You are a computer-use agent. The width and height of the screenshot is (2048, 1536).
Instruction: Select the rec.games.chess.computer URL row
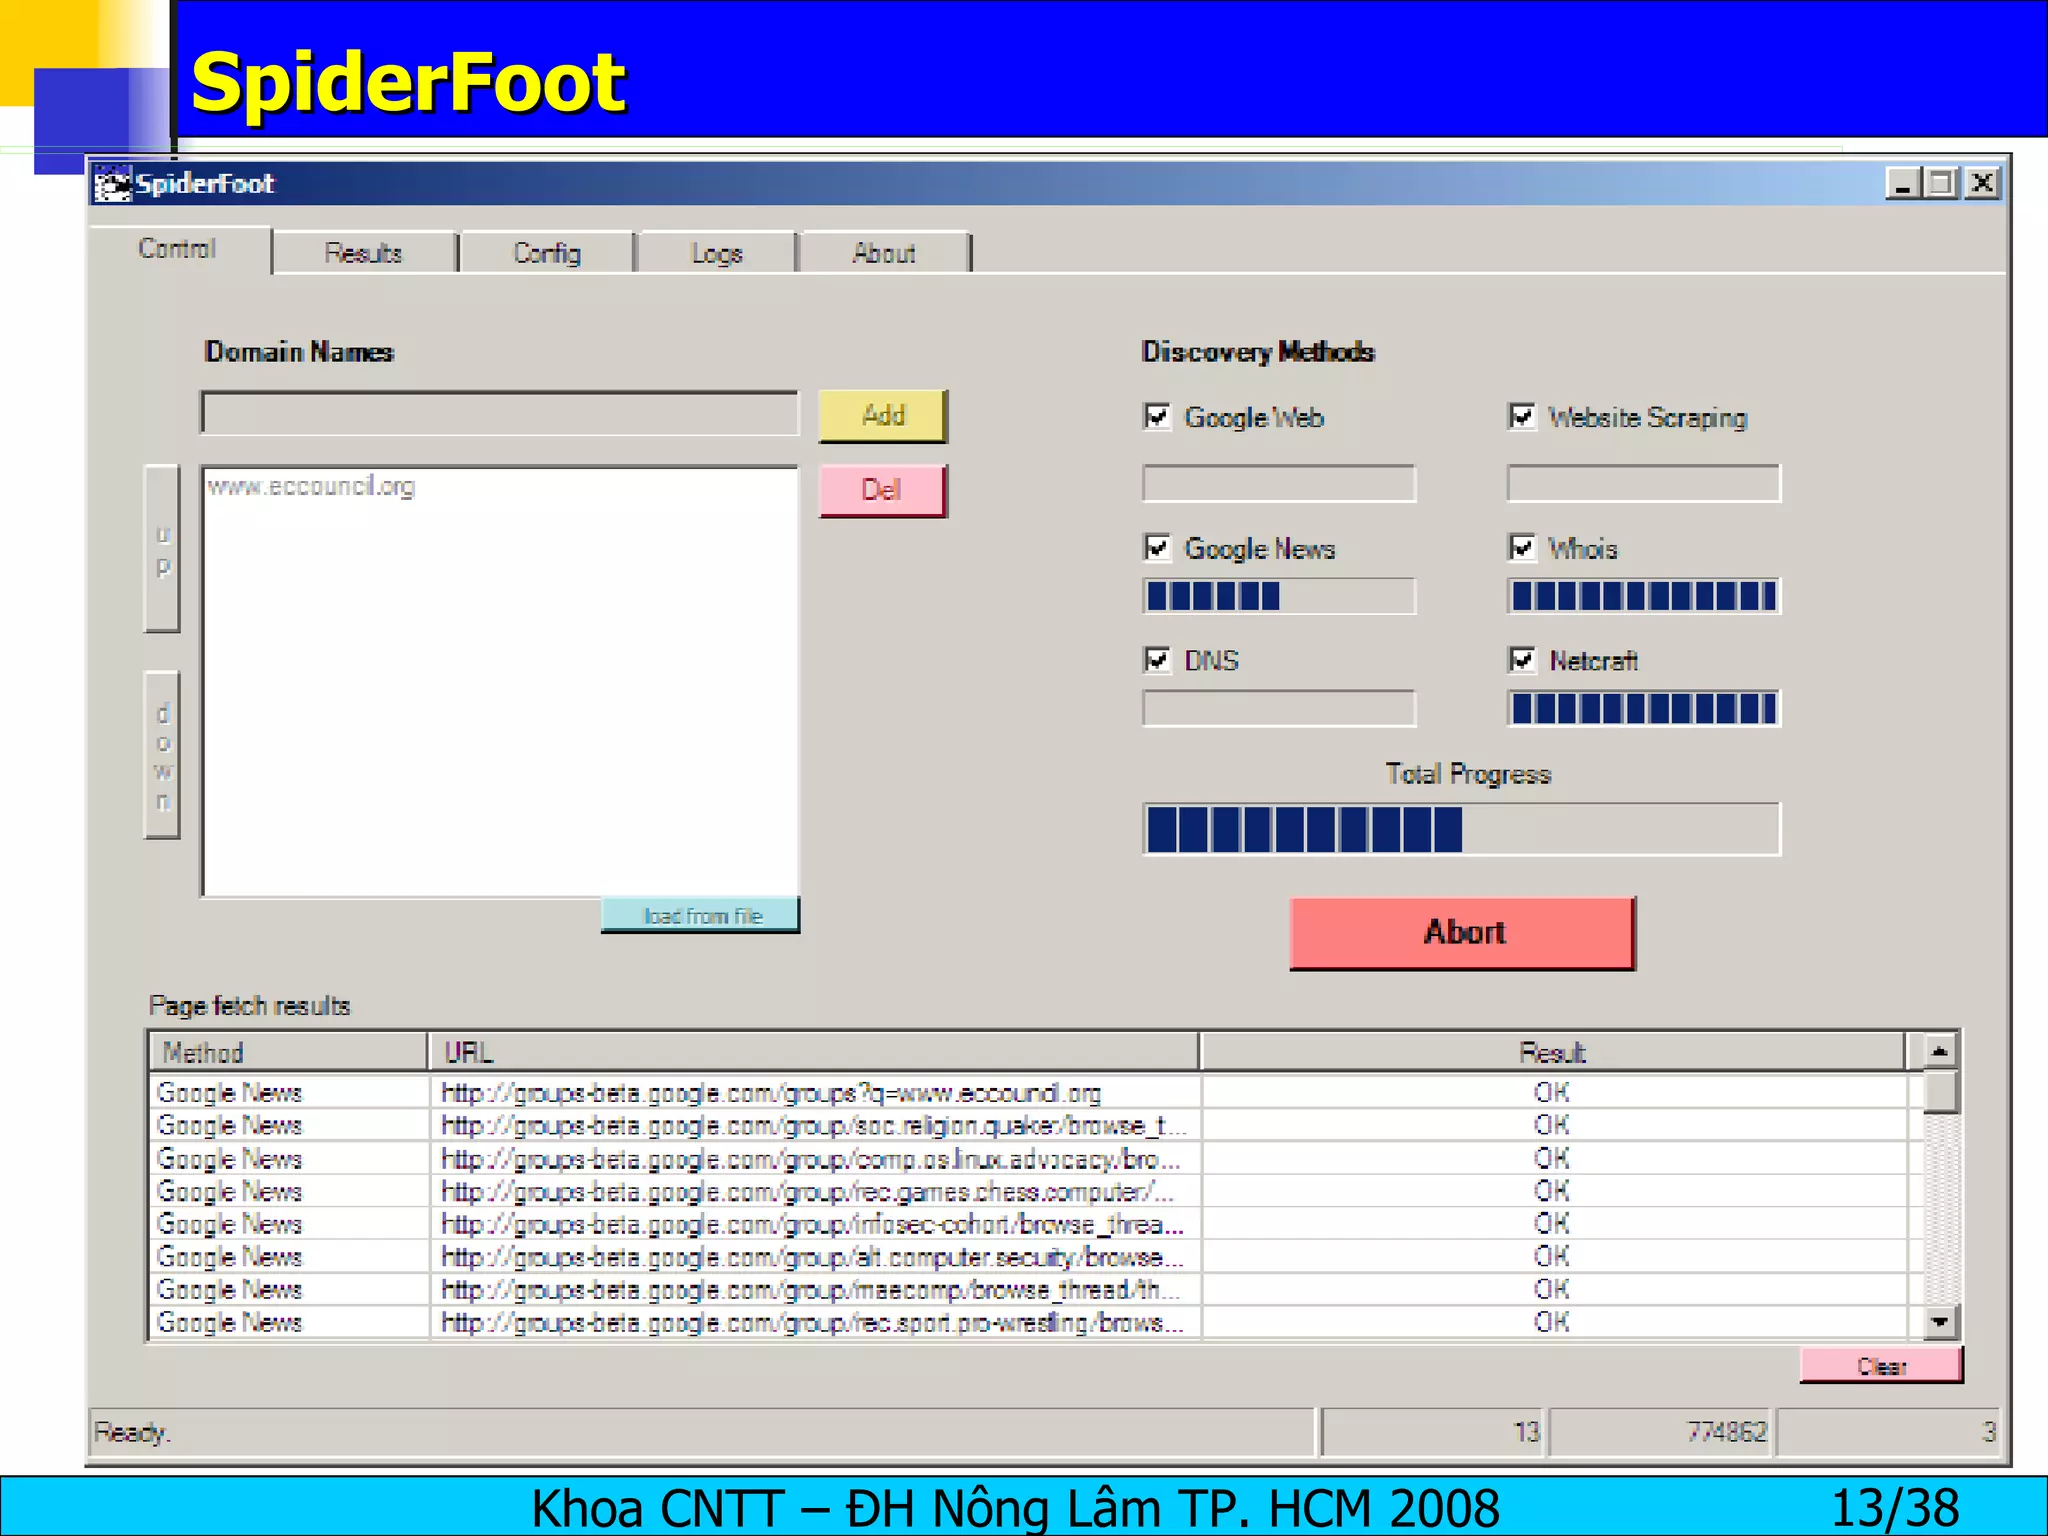pyautogui.click(x=1028, y=1192)
